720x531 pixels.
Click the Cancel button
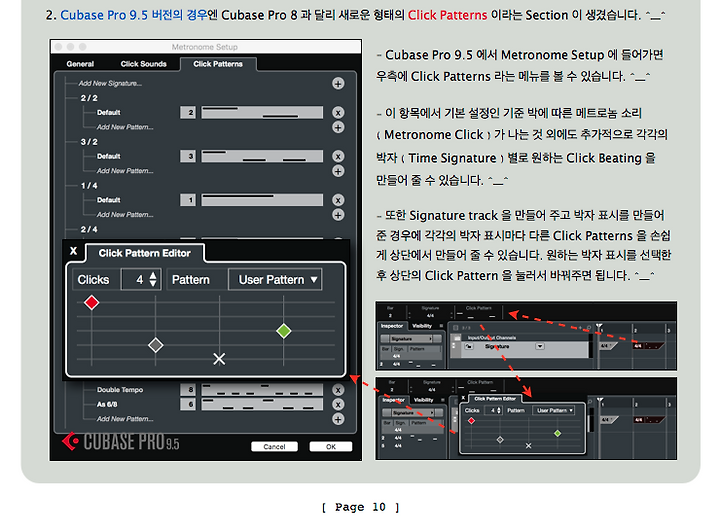point(274,446)
